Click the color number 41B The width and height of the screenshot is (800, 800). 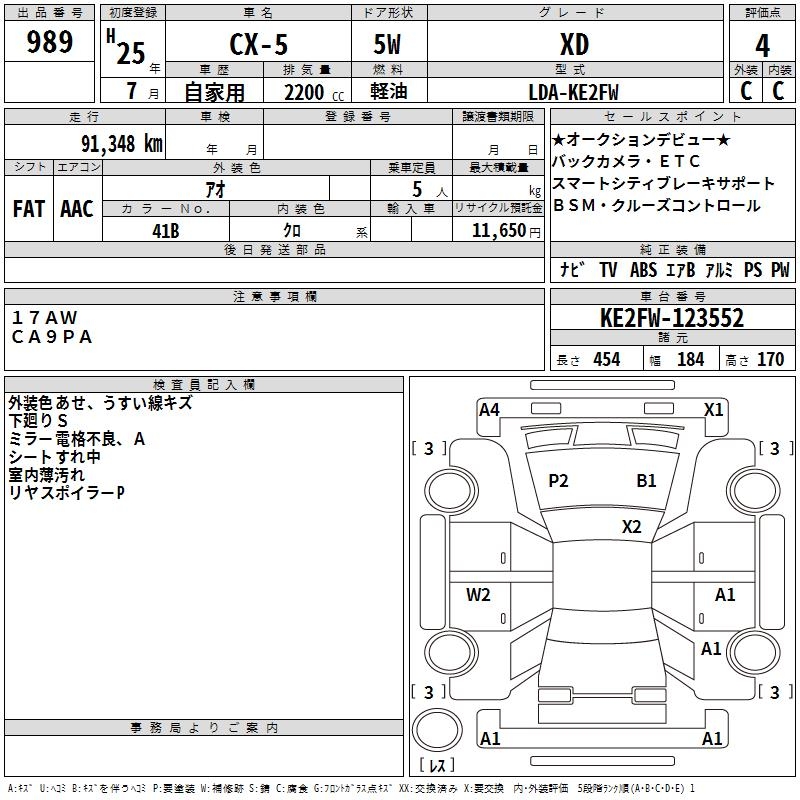[165, 230]
